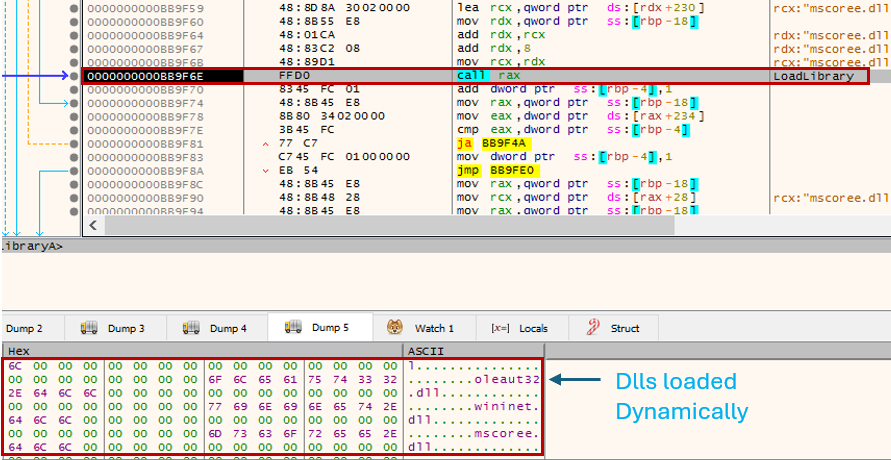Image resolution: width=891 pixels, height=460 pixels.
Task: Select the 'ja BB9F4A' instruction
Action: 494,144
